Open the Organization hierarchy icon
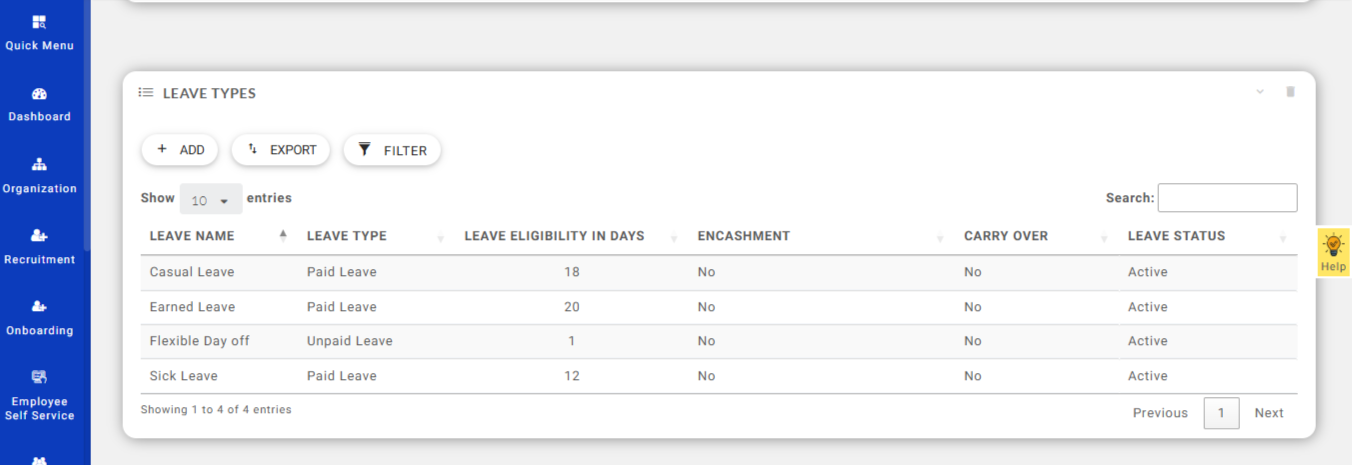 (x=39, y=165)
